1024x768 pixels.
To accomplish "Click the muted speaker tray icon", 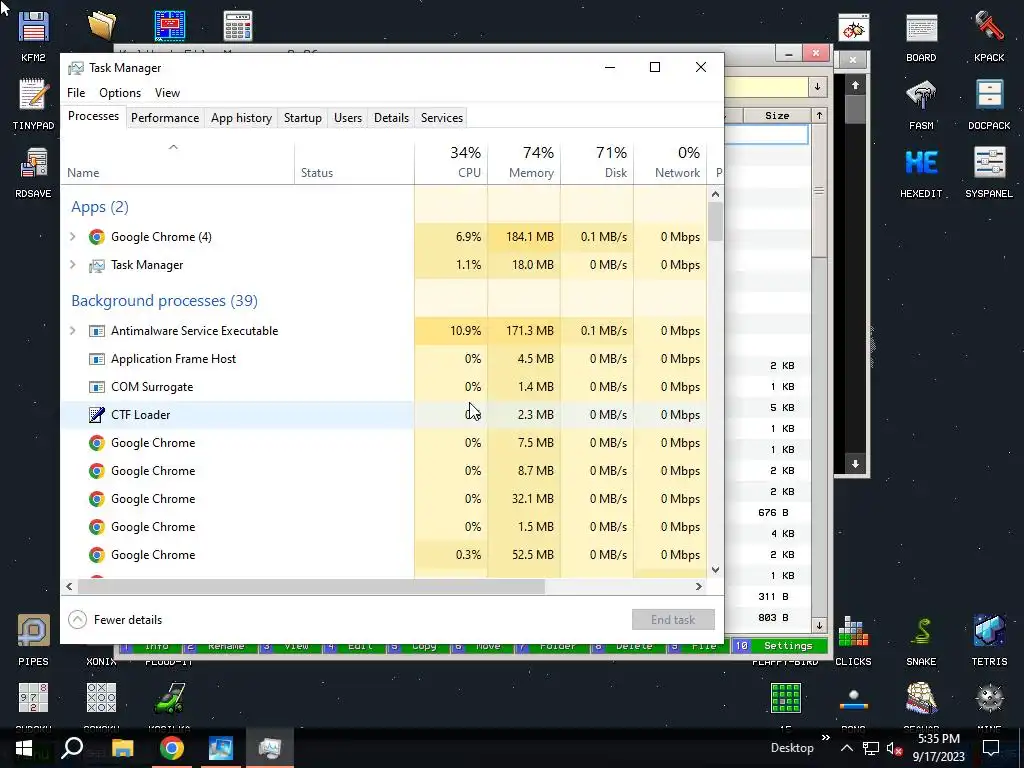I will tap(894, 748).
